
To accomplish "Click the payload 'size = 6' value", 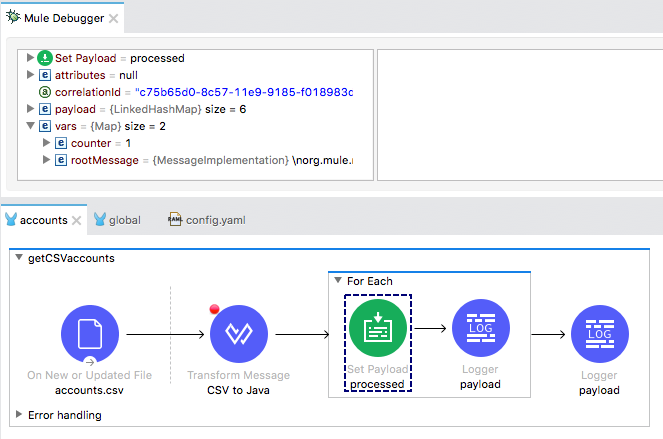I will (225, 109).
